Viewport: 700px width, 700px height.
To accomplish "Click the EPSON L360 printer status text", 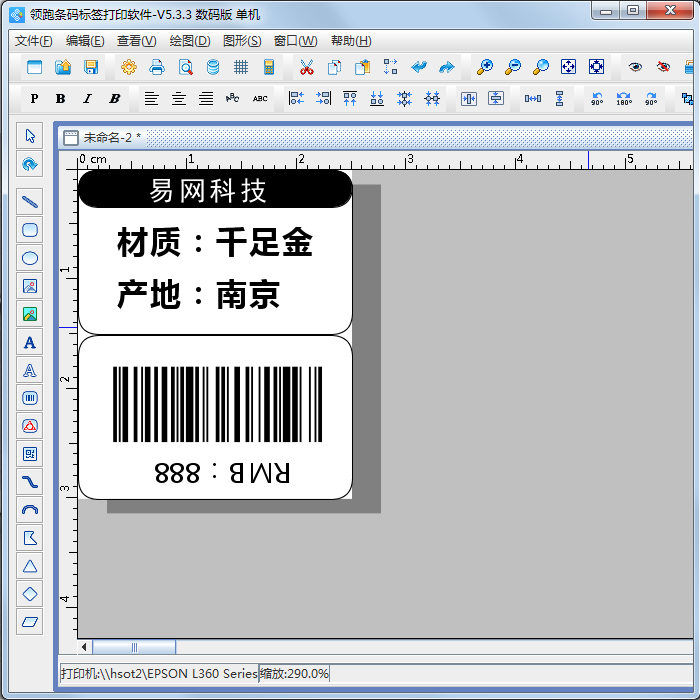I will [x=159, y=673].
